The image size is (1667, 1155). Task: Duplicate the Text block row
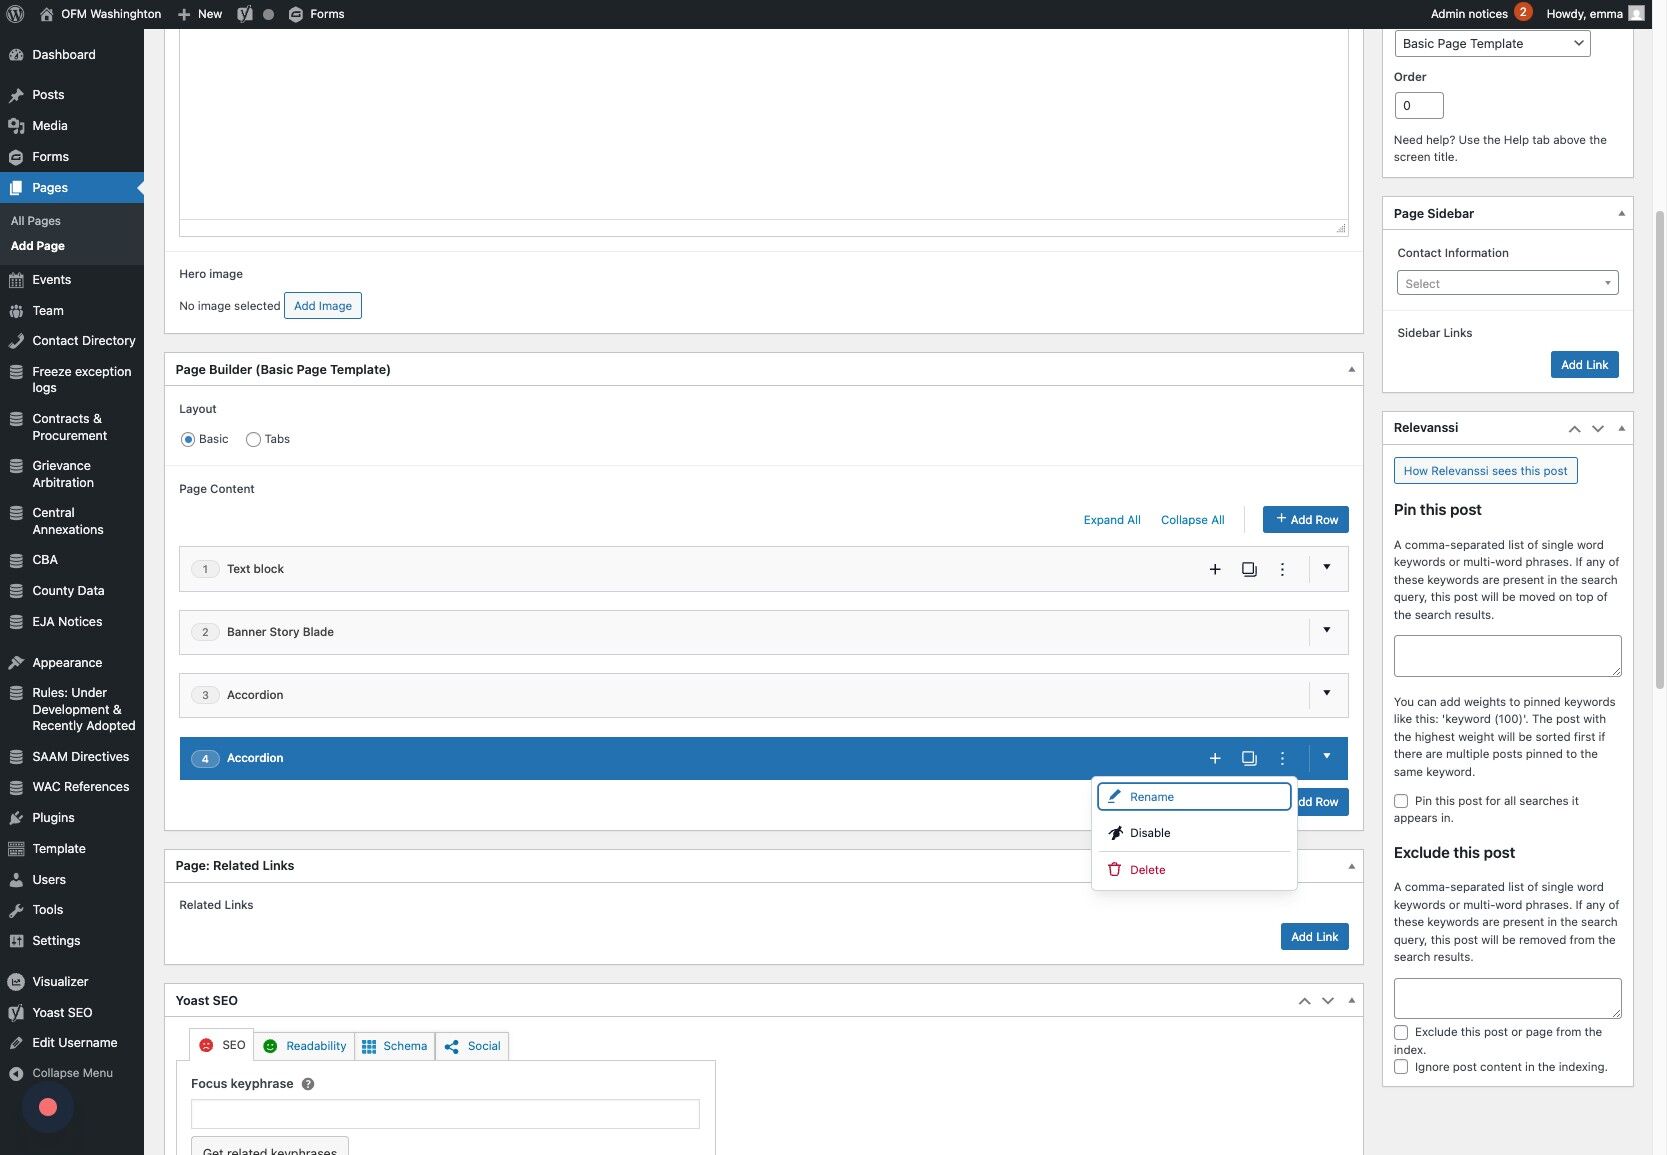(1249, 569)
